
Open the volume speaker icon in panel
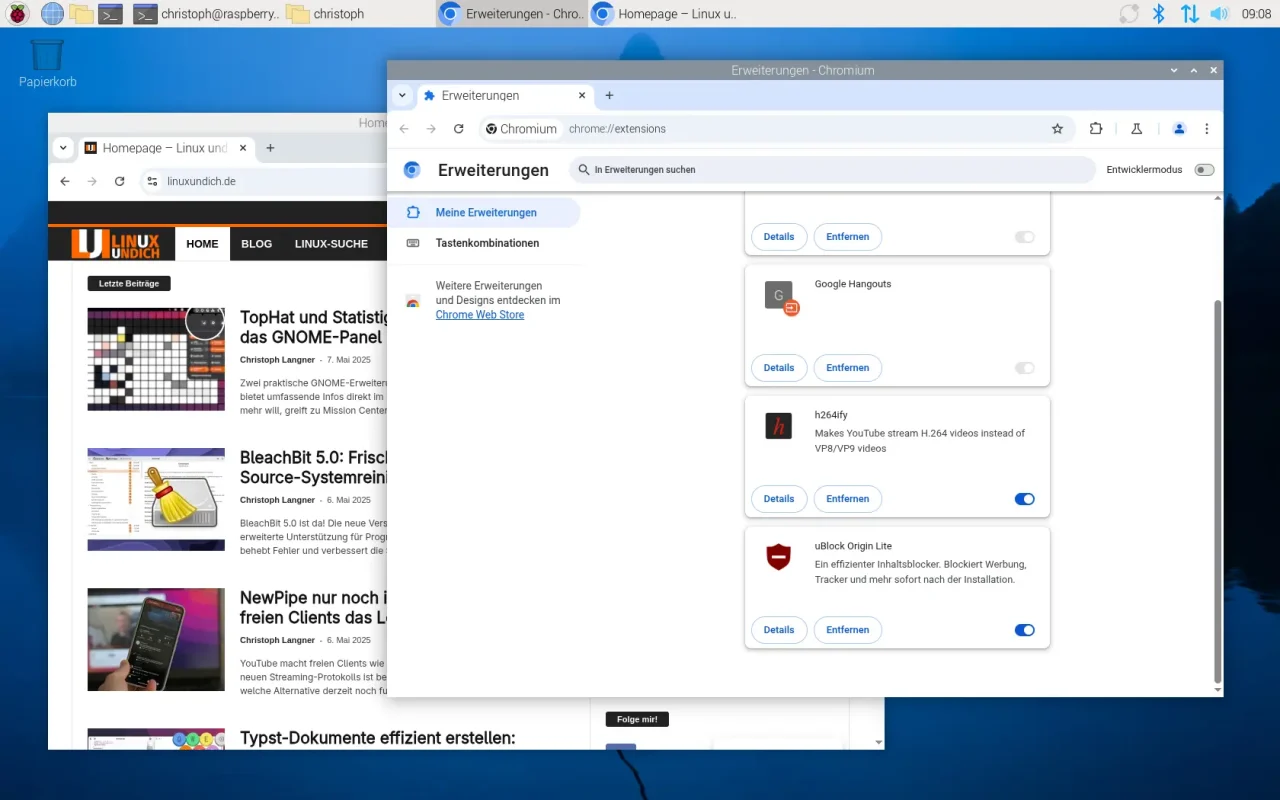[x=1219, y=14]
